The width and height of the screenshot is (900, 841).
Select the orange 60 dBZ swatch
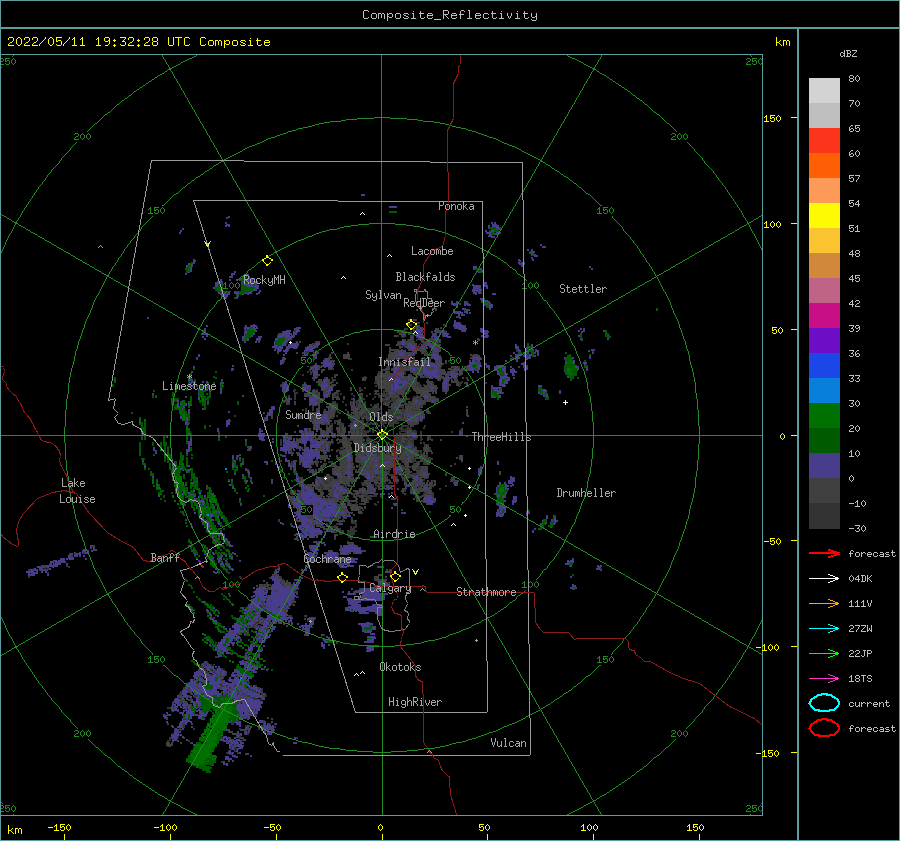click(824, 165)
